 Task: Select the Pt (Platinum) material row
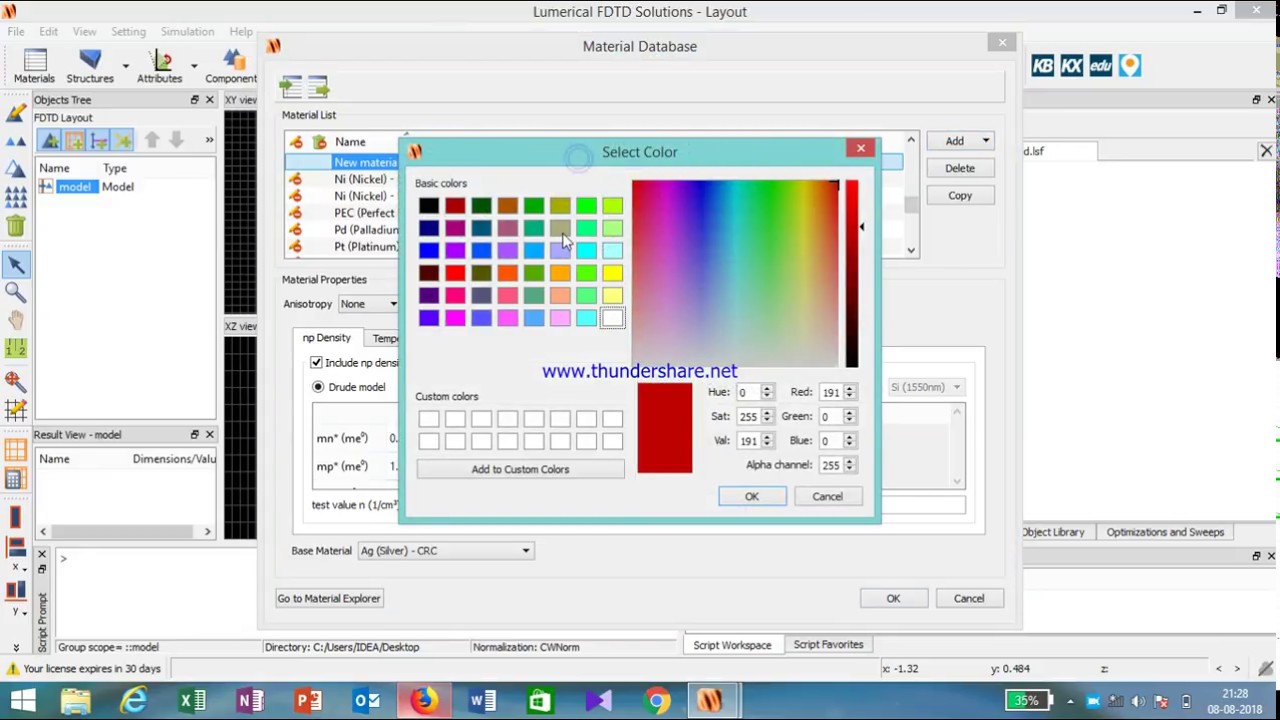point(365,247)
